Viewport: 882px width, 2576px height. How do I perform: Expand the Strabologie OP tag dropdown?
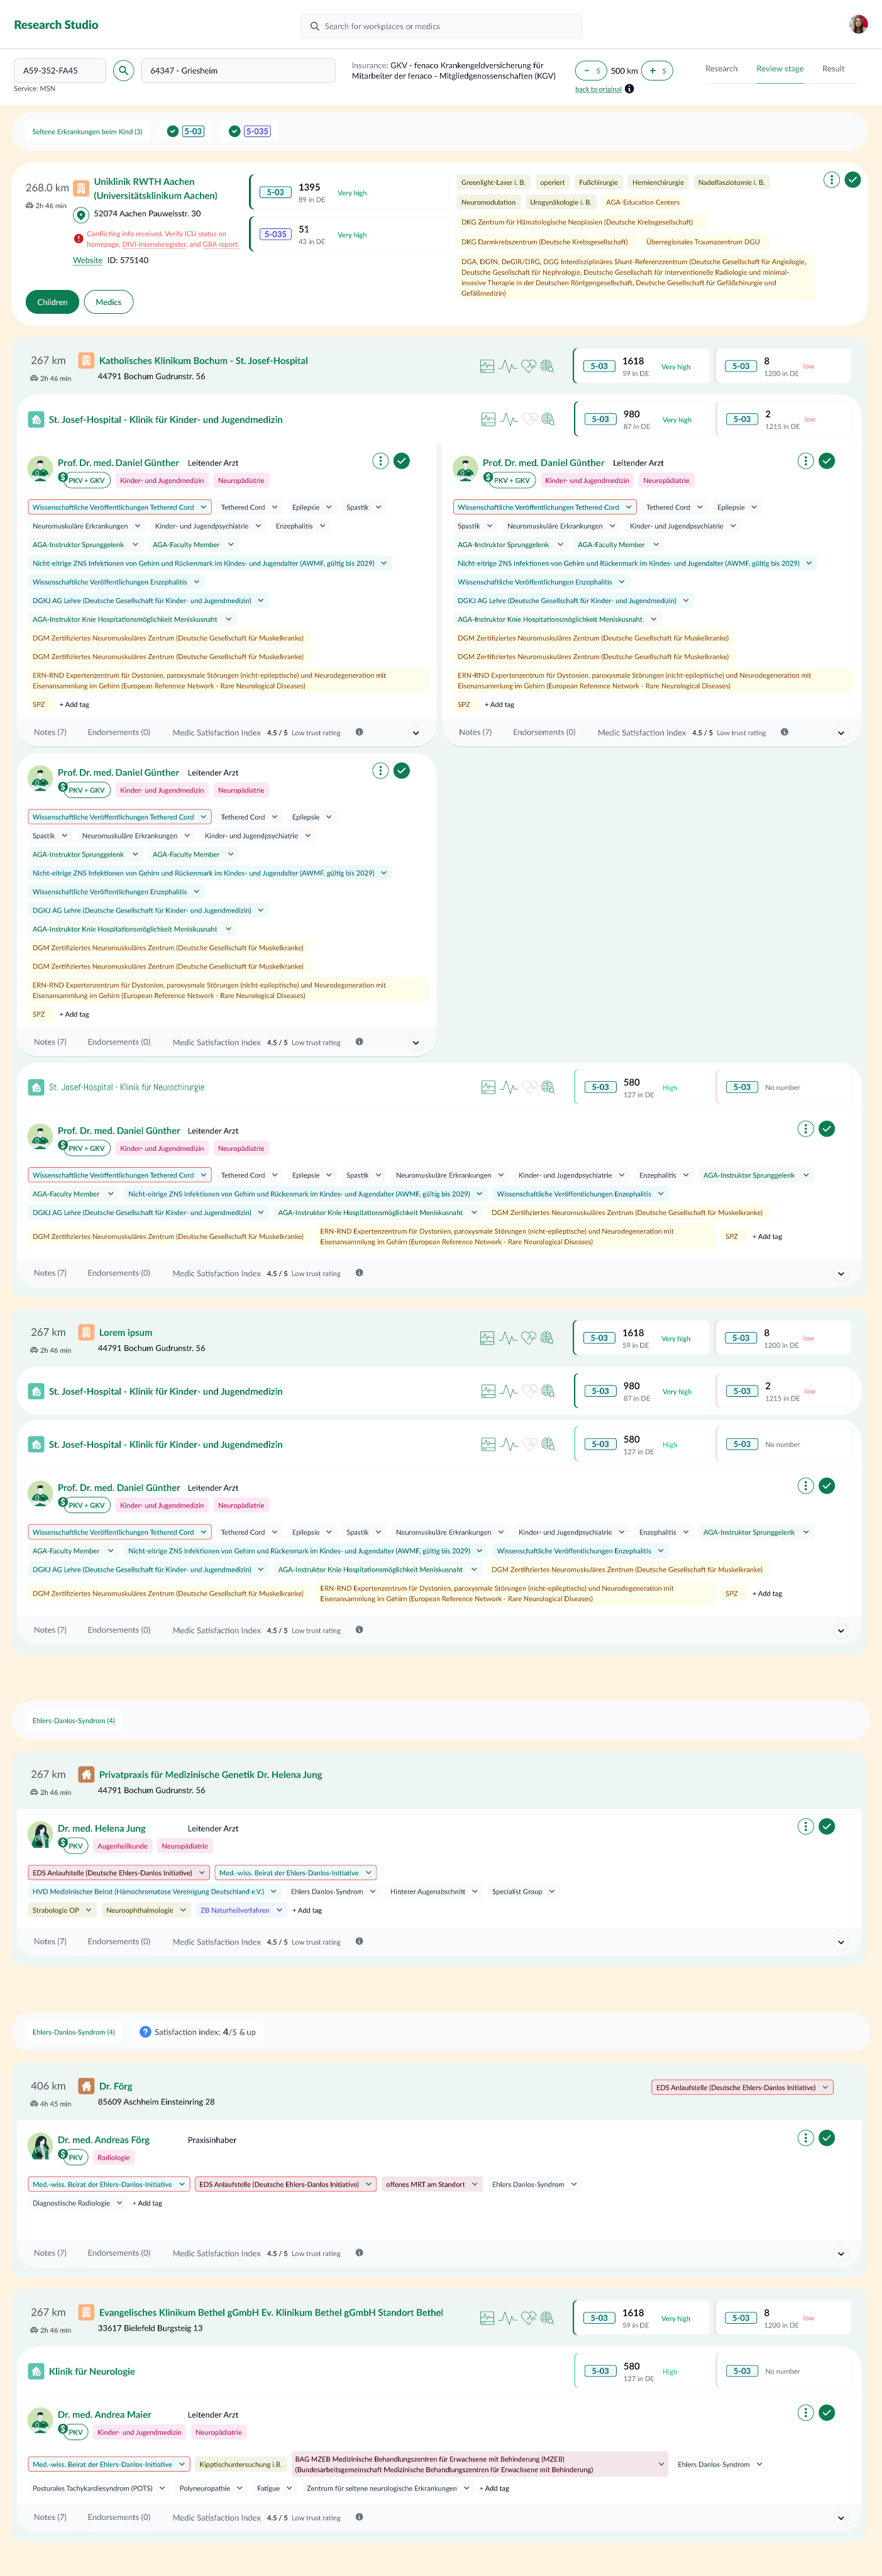point(88,1910)
